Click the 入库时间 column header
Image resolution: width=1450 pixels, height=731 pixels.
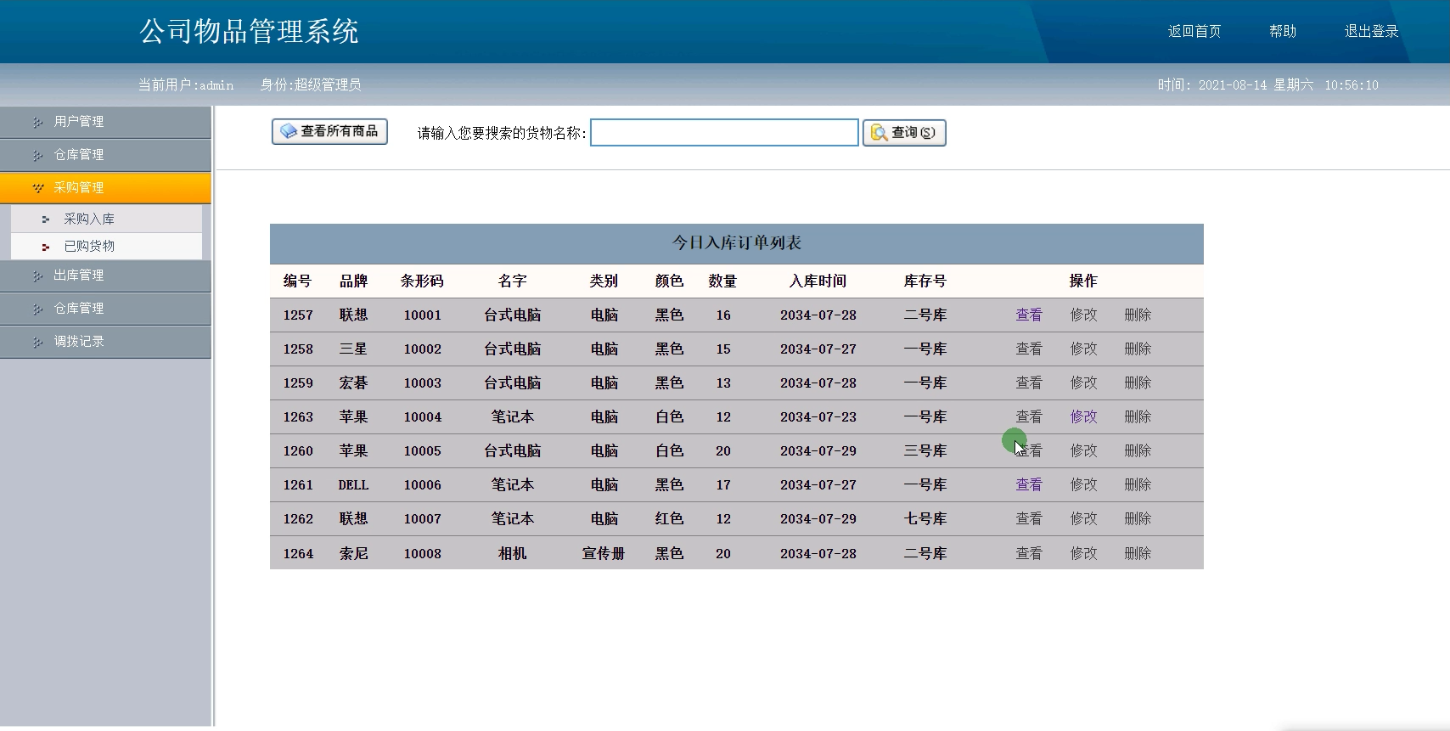point(818,281)
